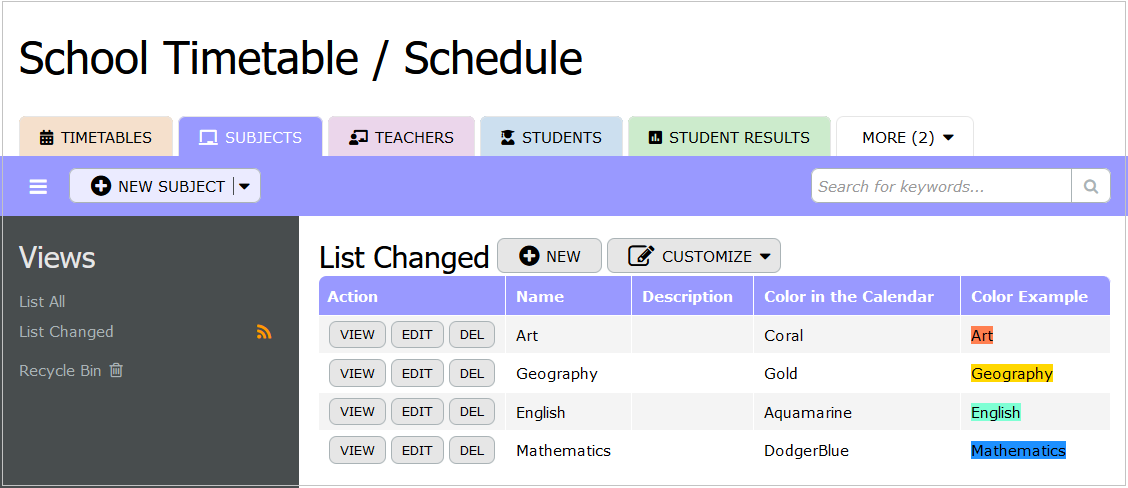
Task: Click the graduate icon on Students tab
Action: click(507, 138)
